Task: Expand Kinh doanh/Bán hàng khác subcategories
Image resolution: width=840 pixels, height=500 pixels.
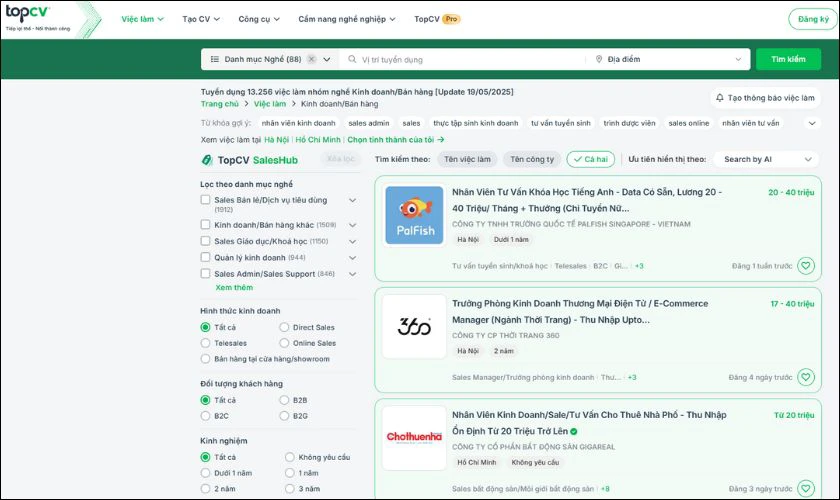Action: click(x=352, y=225)
